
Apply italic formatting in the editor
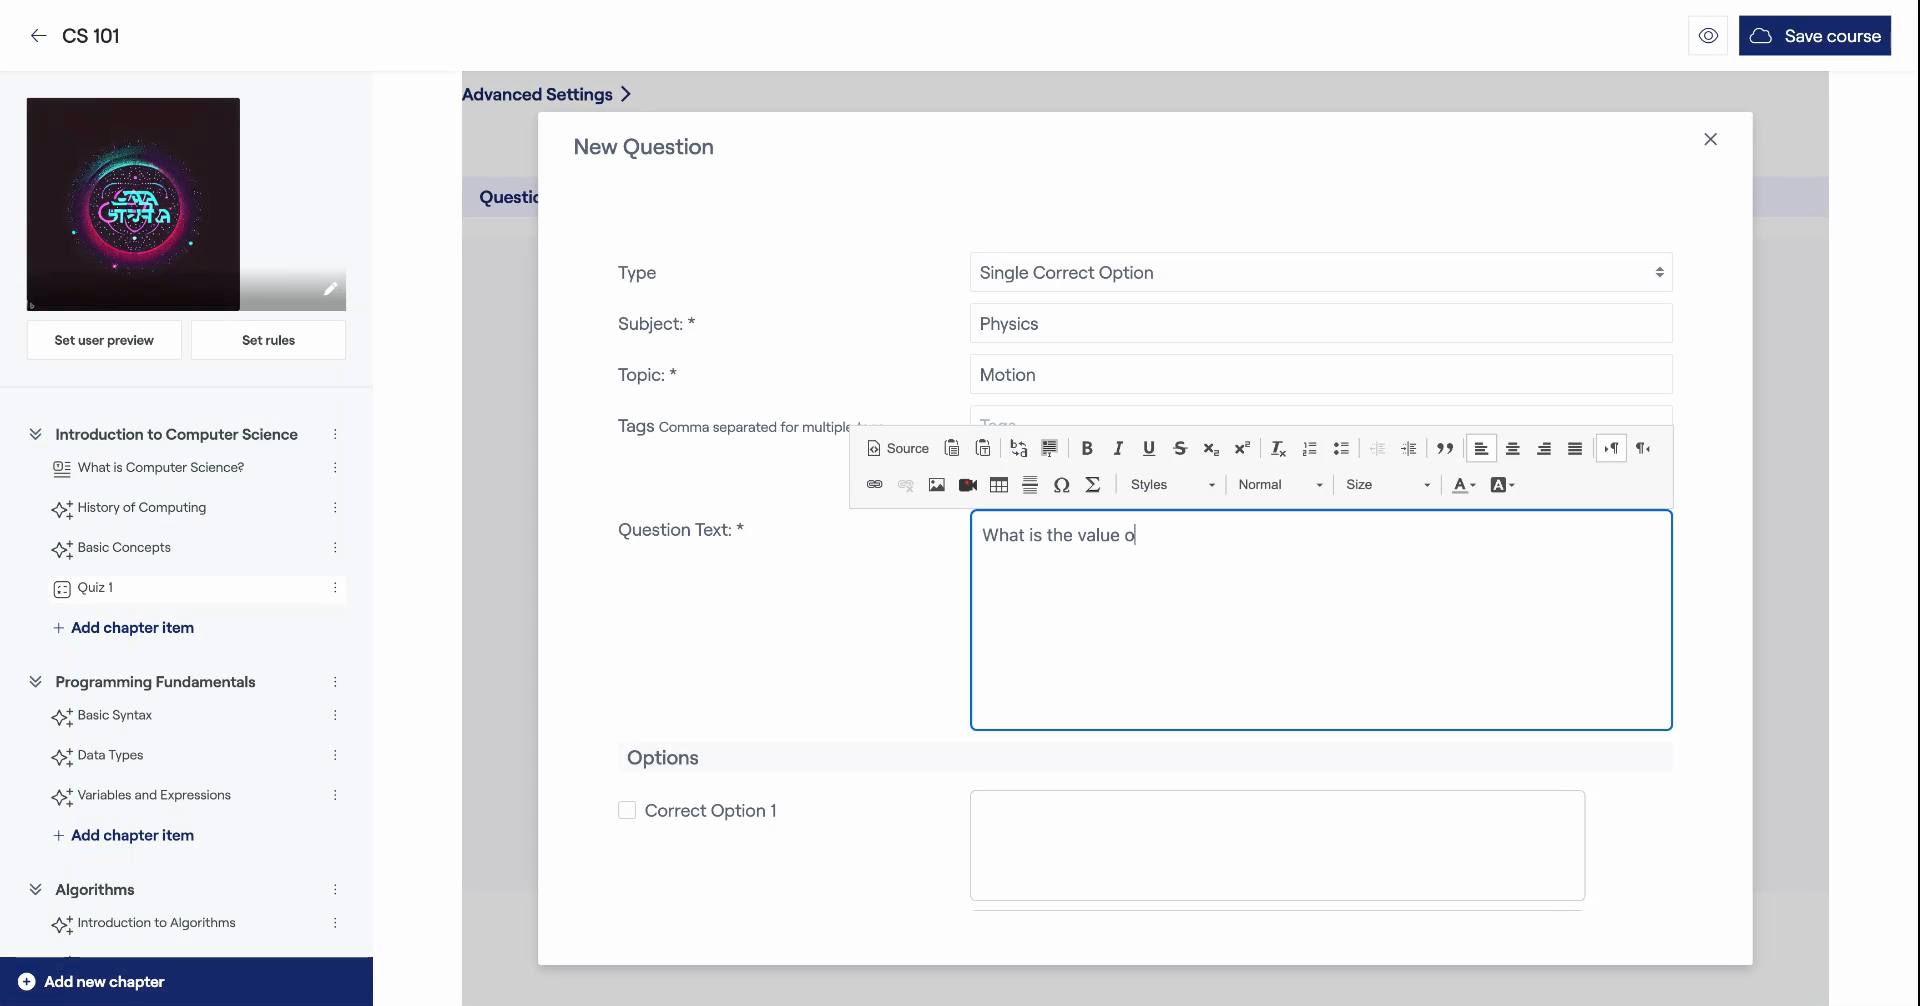(1118, 449)
